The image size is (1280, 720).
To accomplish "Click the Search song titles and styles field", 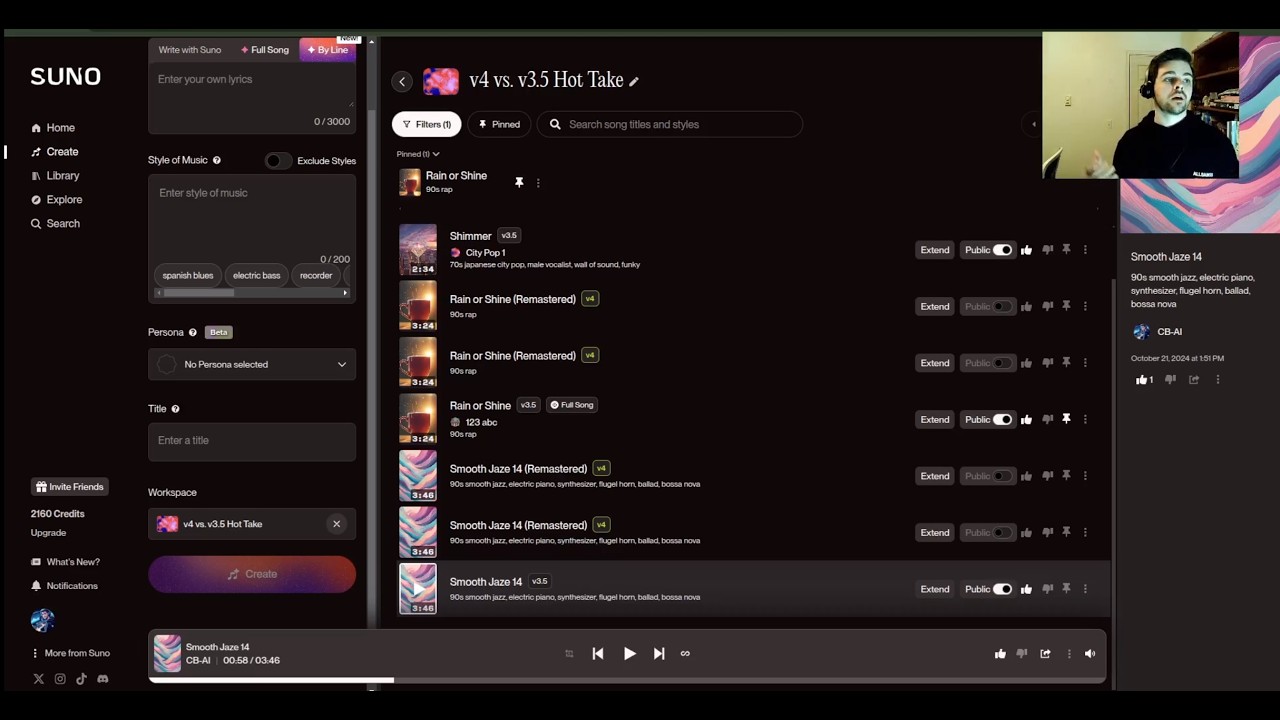I will pyautogui.click(x=670, y=124).
